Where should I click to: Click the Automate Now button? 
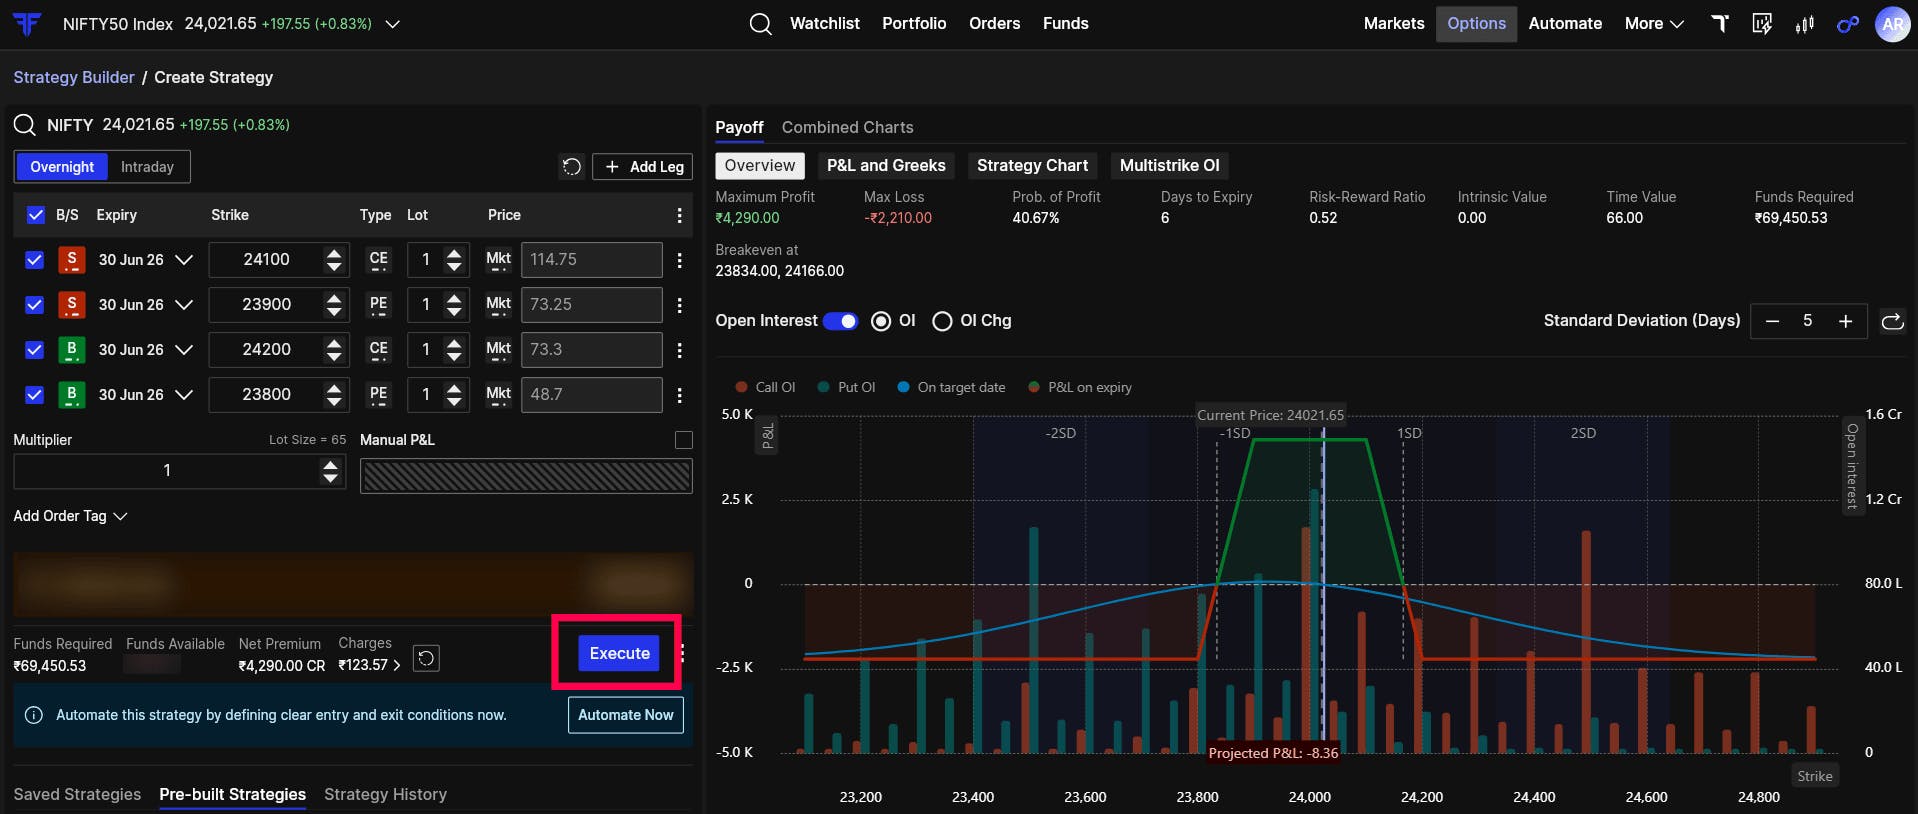pyautogui.click(x=626, y=715)
